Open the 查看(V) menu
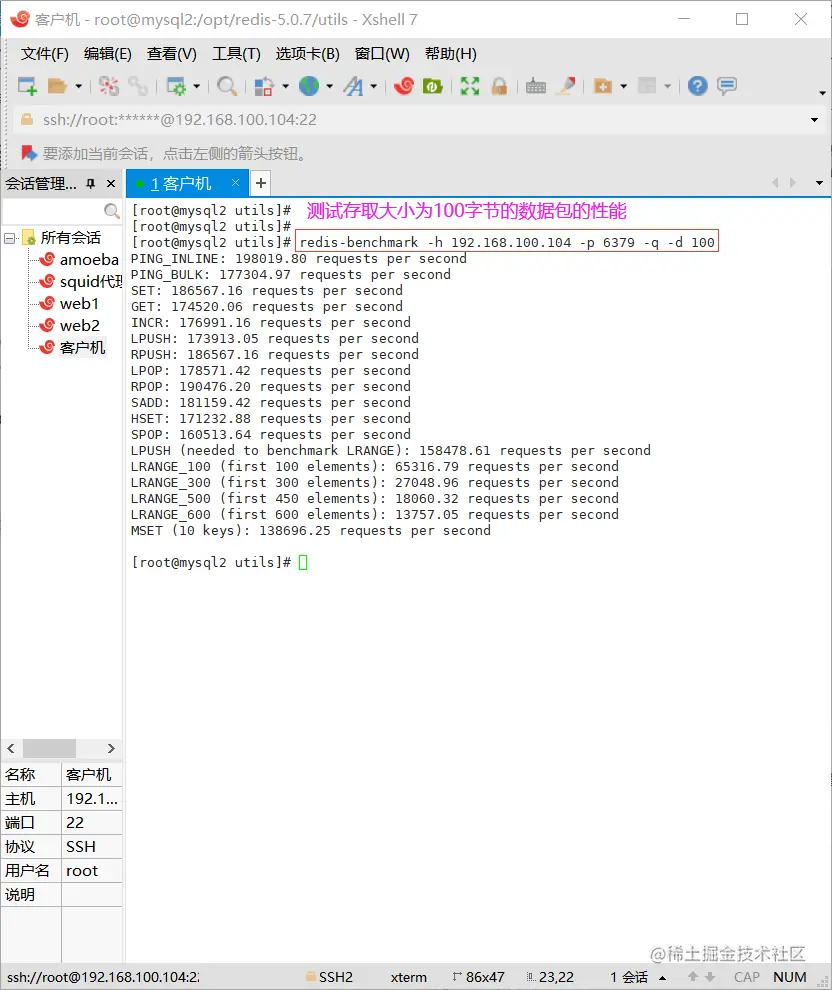This screenshot has height=990, width=832. 172,54
